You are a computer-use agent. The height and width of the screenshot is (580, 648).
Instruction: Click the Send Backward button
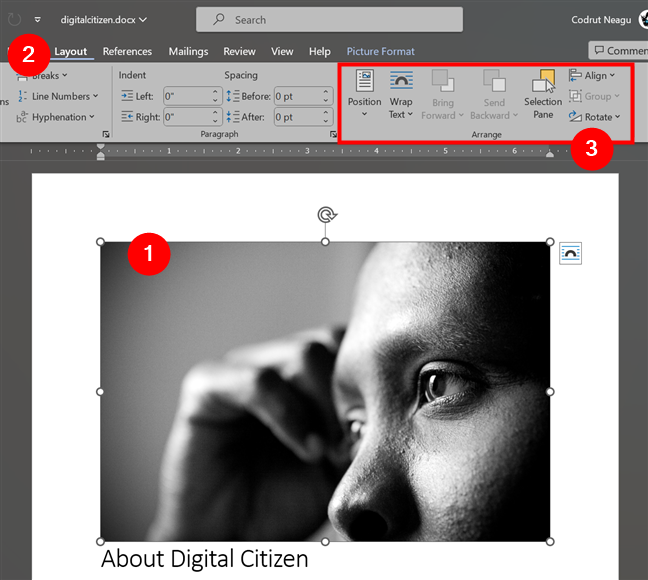click(494, 94)
